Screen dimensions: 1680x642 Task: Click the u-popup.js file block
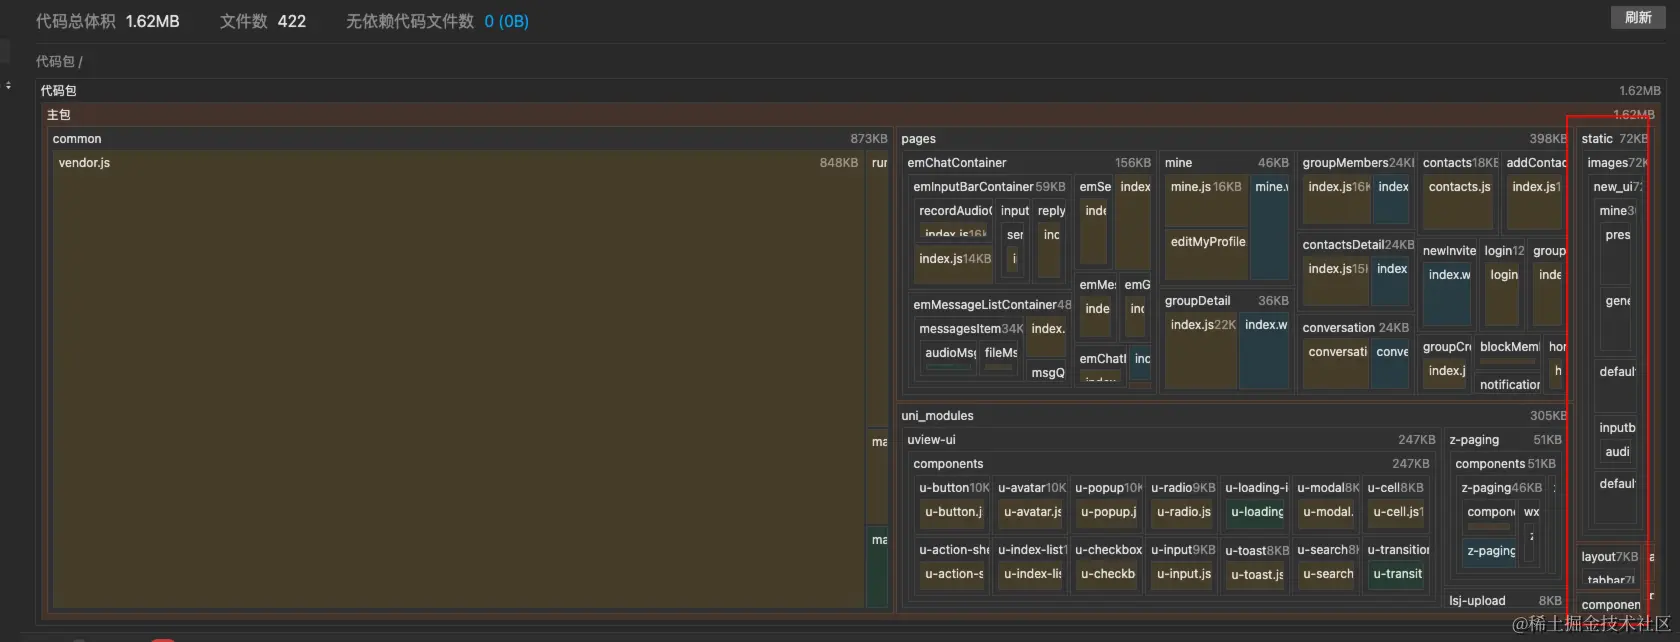pyautogui.click(x=1108, y=514)
